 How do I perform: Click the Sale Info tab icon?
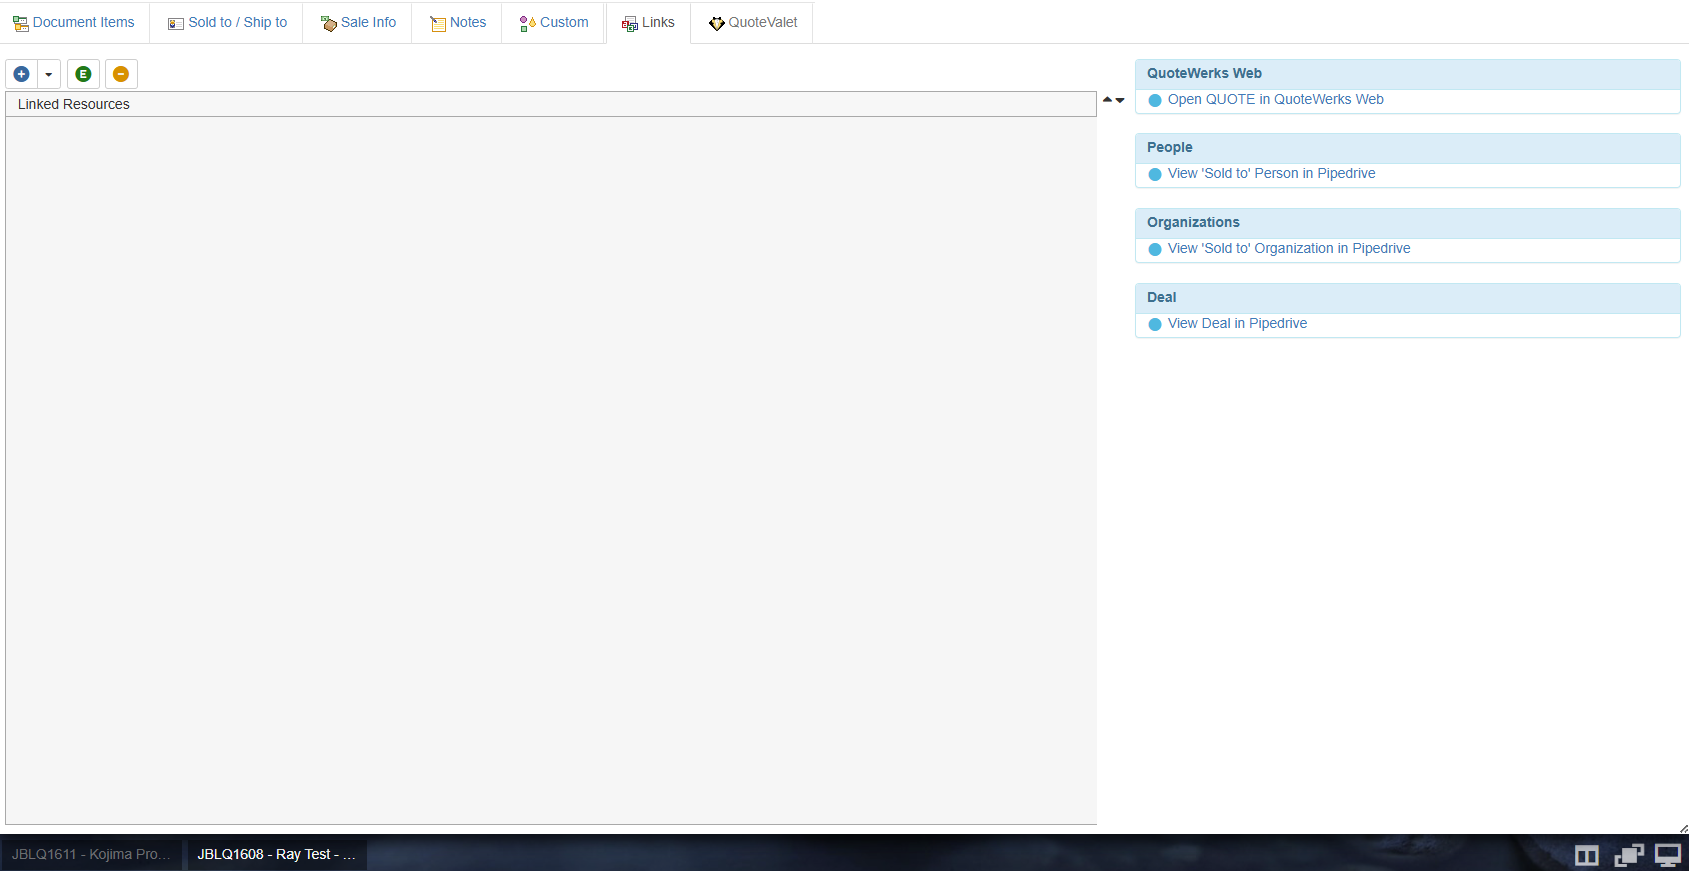pos(328,23)
